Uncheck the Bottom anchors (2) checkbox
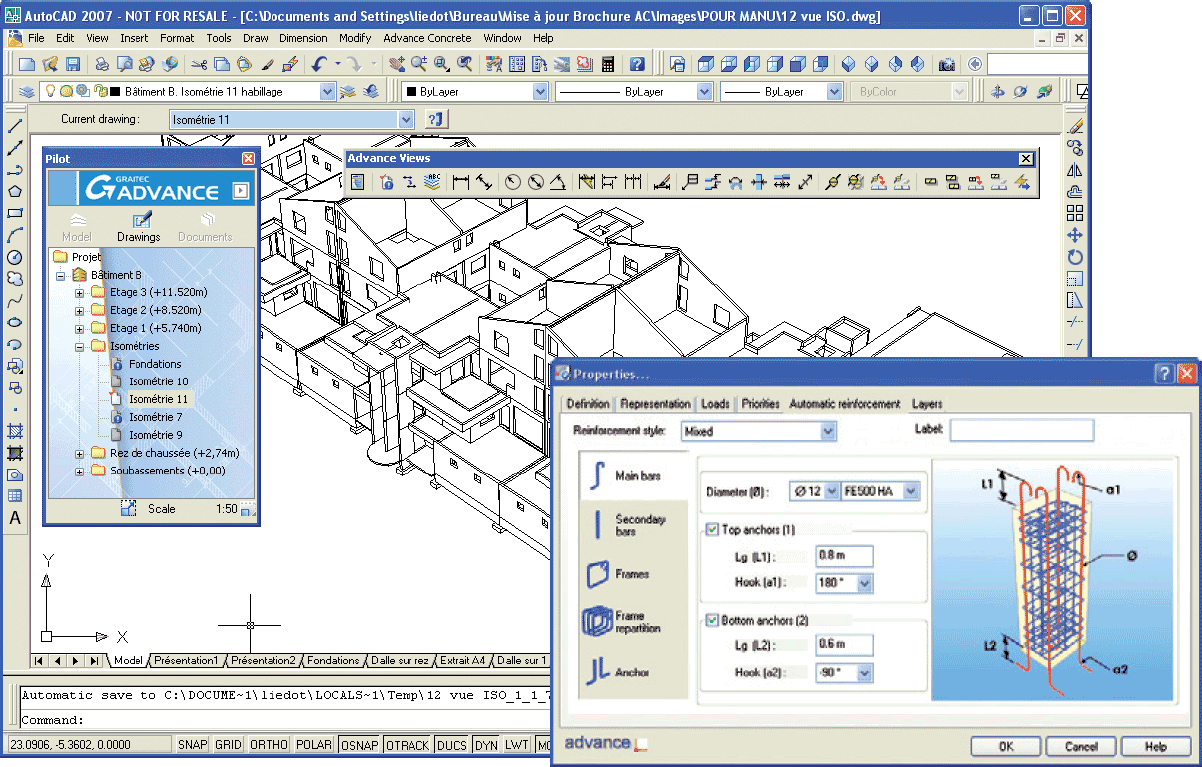 coord(712,620)
